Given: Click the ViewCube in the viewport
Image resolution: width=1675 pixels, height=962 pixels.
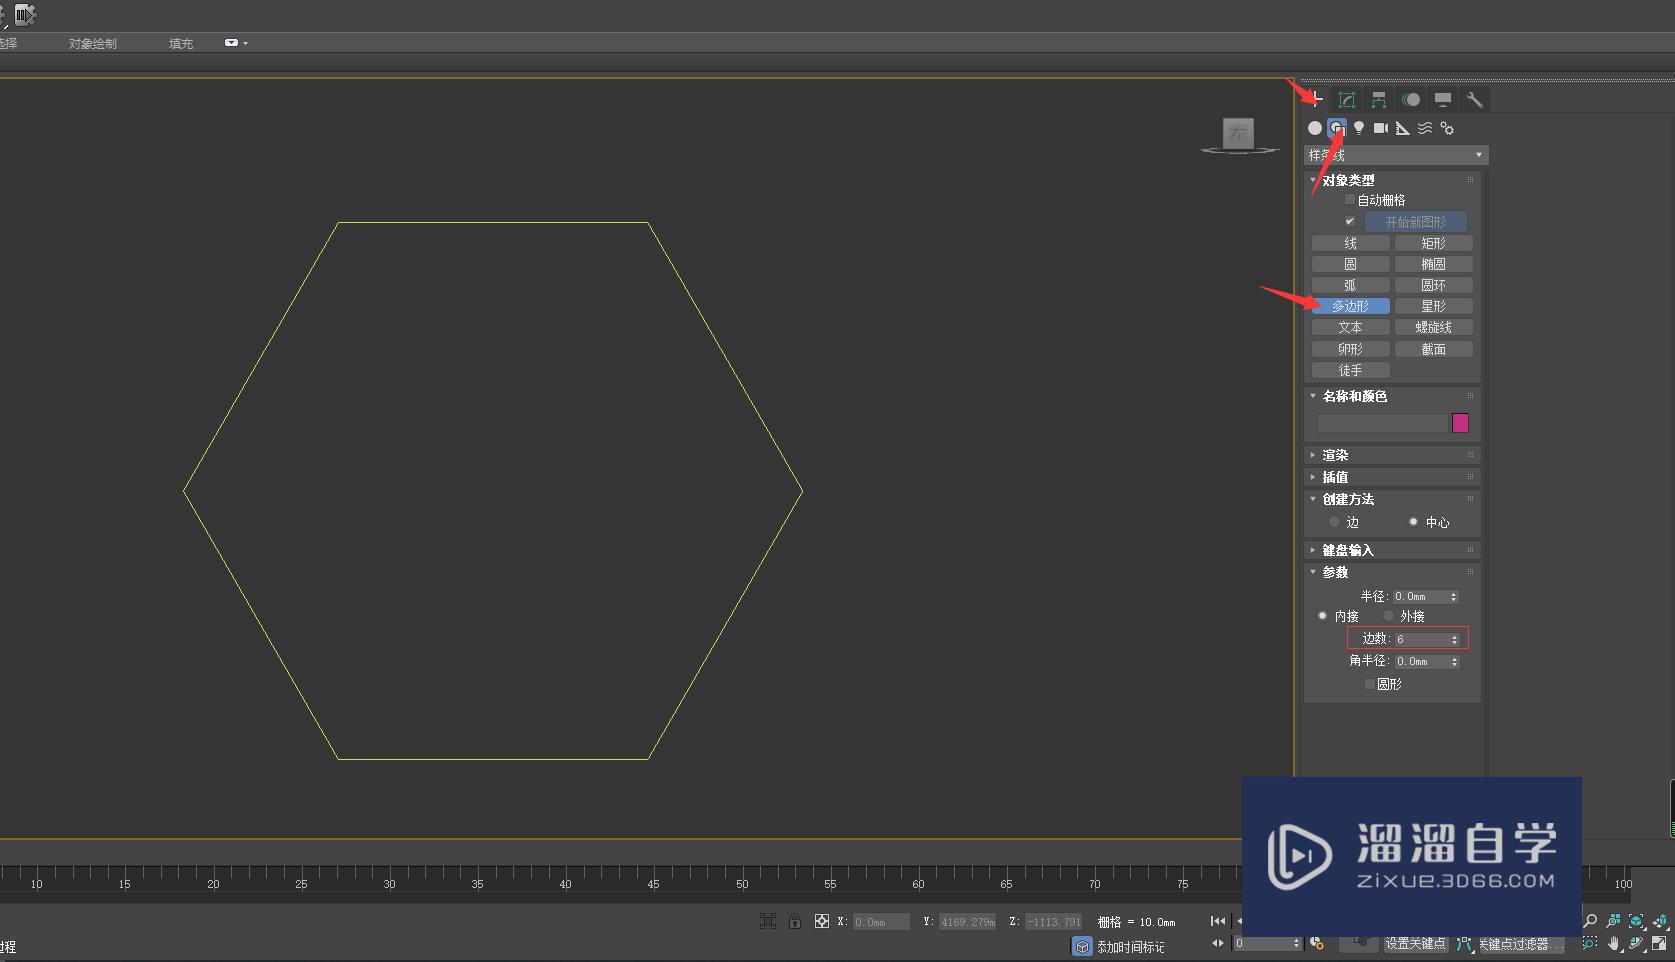Looking at the screenshot, I should tap(1238, 133).
